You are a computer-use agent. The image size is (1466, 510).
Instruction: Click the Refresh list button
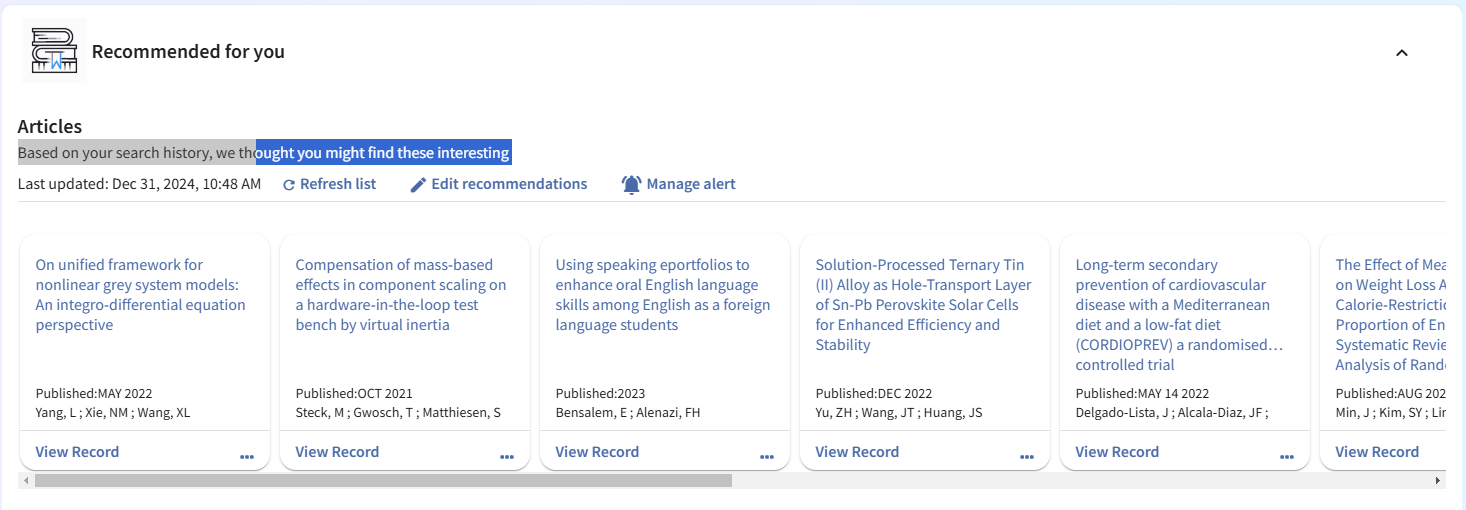coord(329,184)
